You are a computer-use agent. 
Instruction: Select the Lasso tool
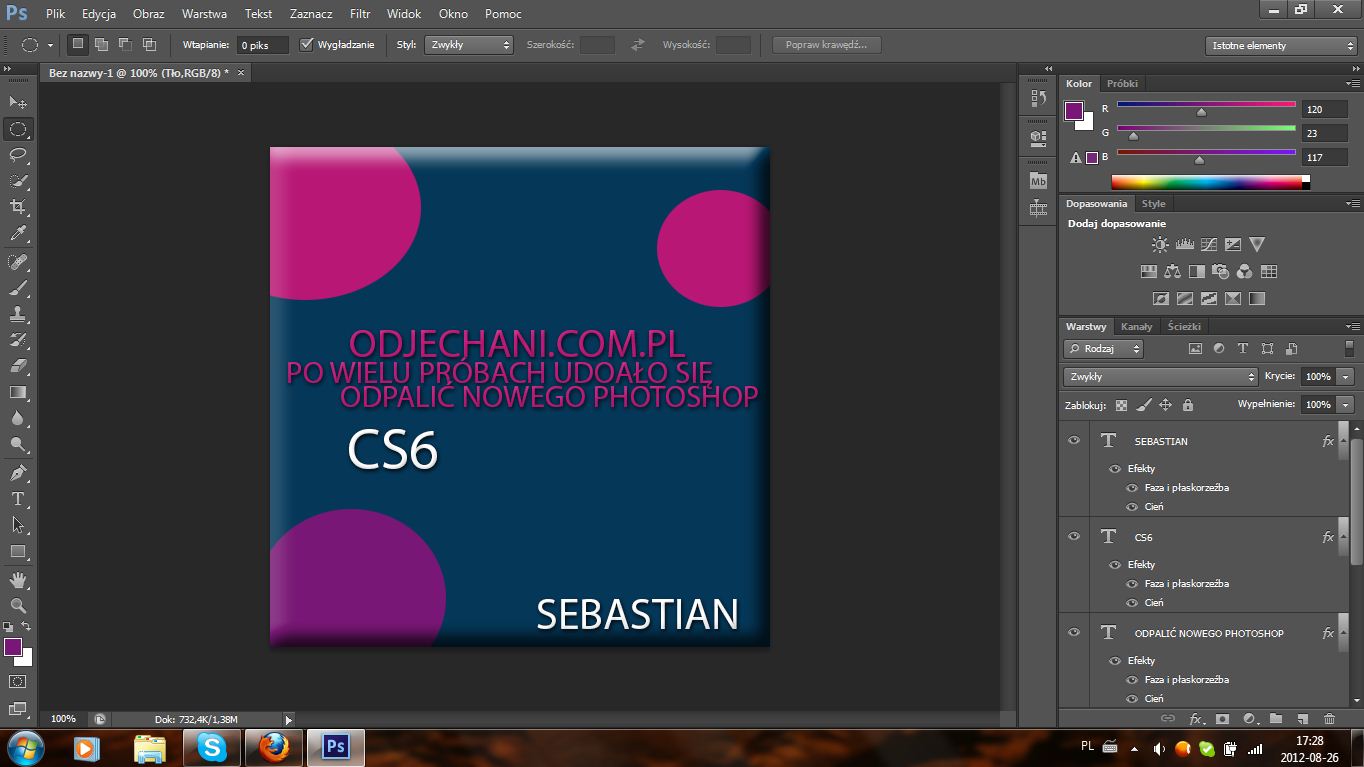[x=18, y=155]
